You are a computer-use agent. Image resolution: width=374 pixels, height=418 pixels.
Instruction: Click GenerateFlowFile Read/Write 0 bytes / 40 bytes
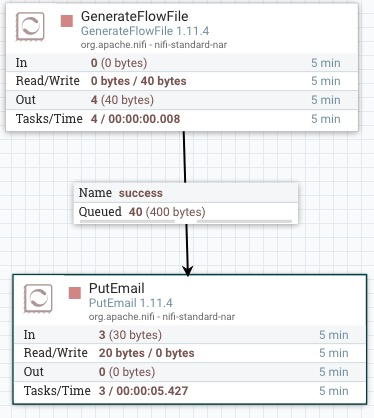(139, 81)
